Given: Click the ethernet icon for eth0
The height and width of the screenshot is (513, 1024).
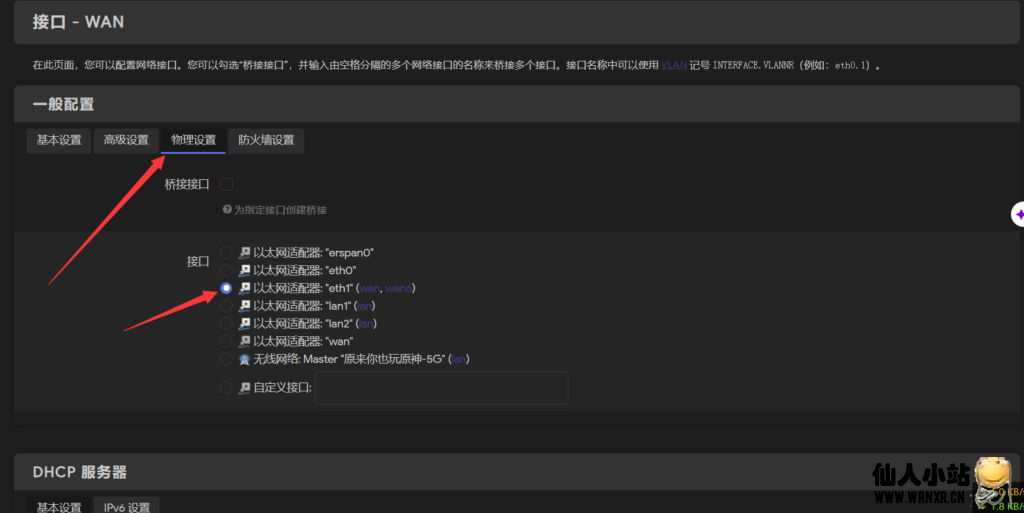Looking at the screenshot, I should (x=245, y=270).
